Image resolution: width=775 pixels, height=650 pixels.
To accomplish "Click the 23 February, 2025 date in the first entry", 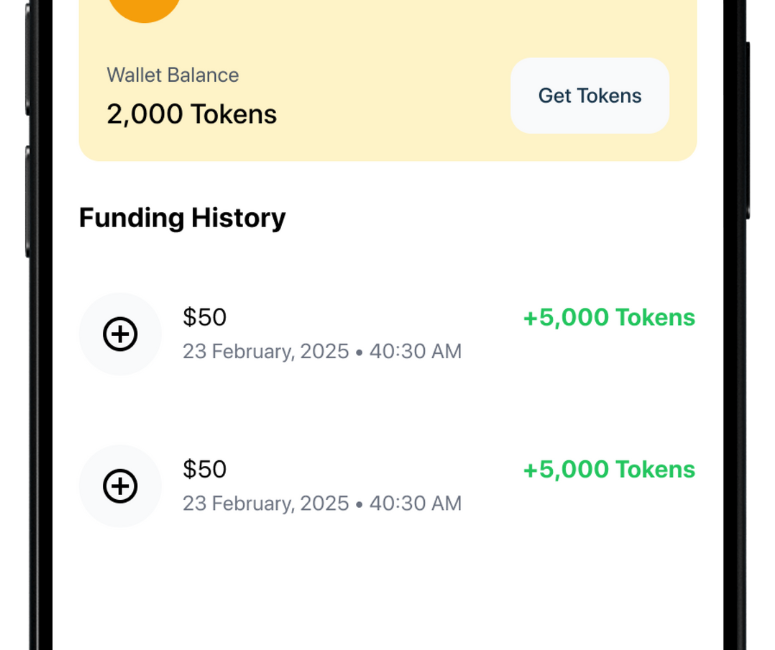I will click(265, 352).
